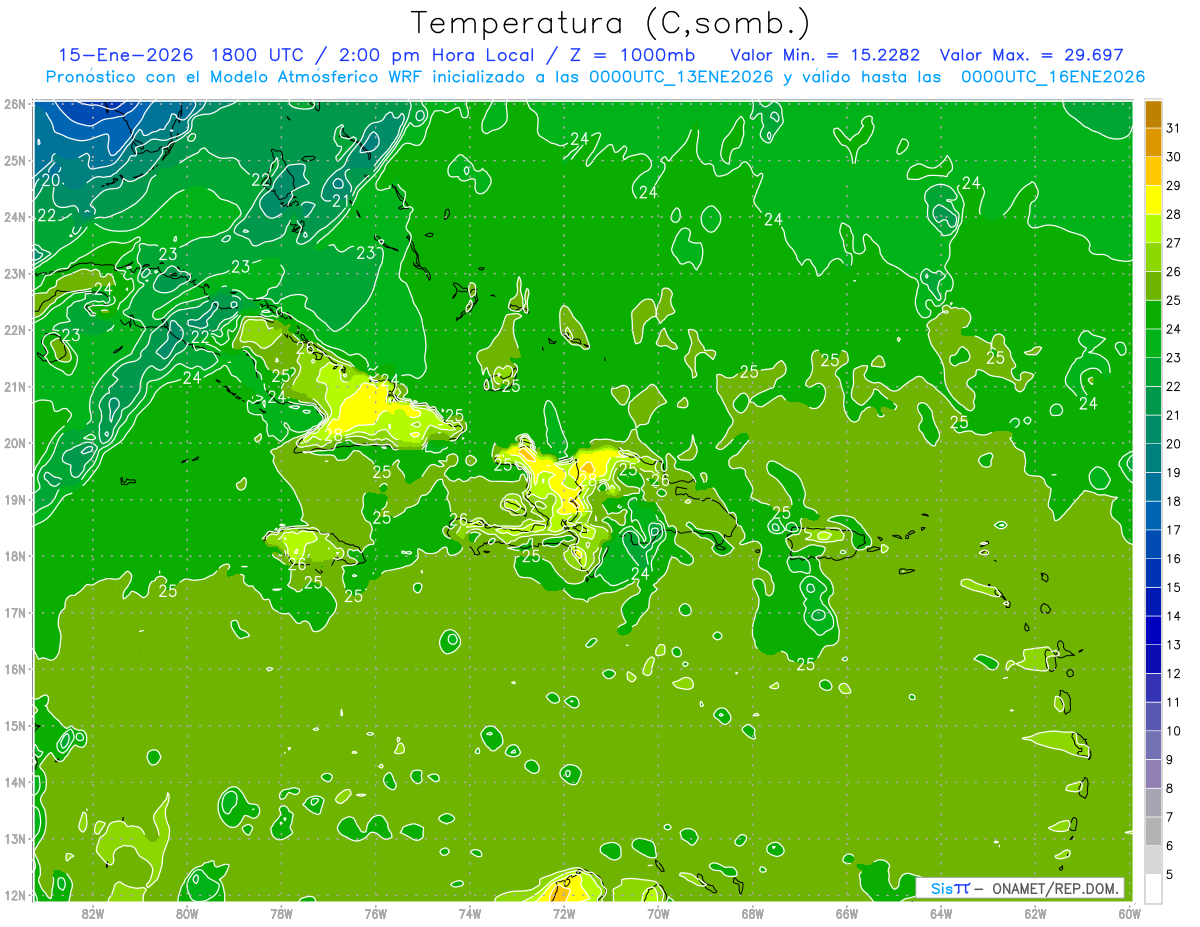Image resolution: width=1200 pixels, height=927 pixels.
Task: Click the color scale label "12"
Action: [x=1173, y=673]
